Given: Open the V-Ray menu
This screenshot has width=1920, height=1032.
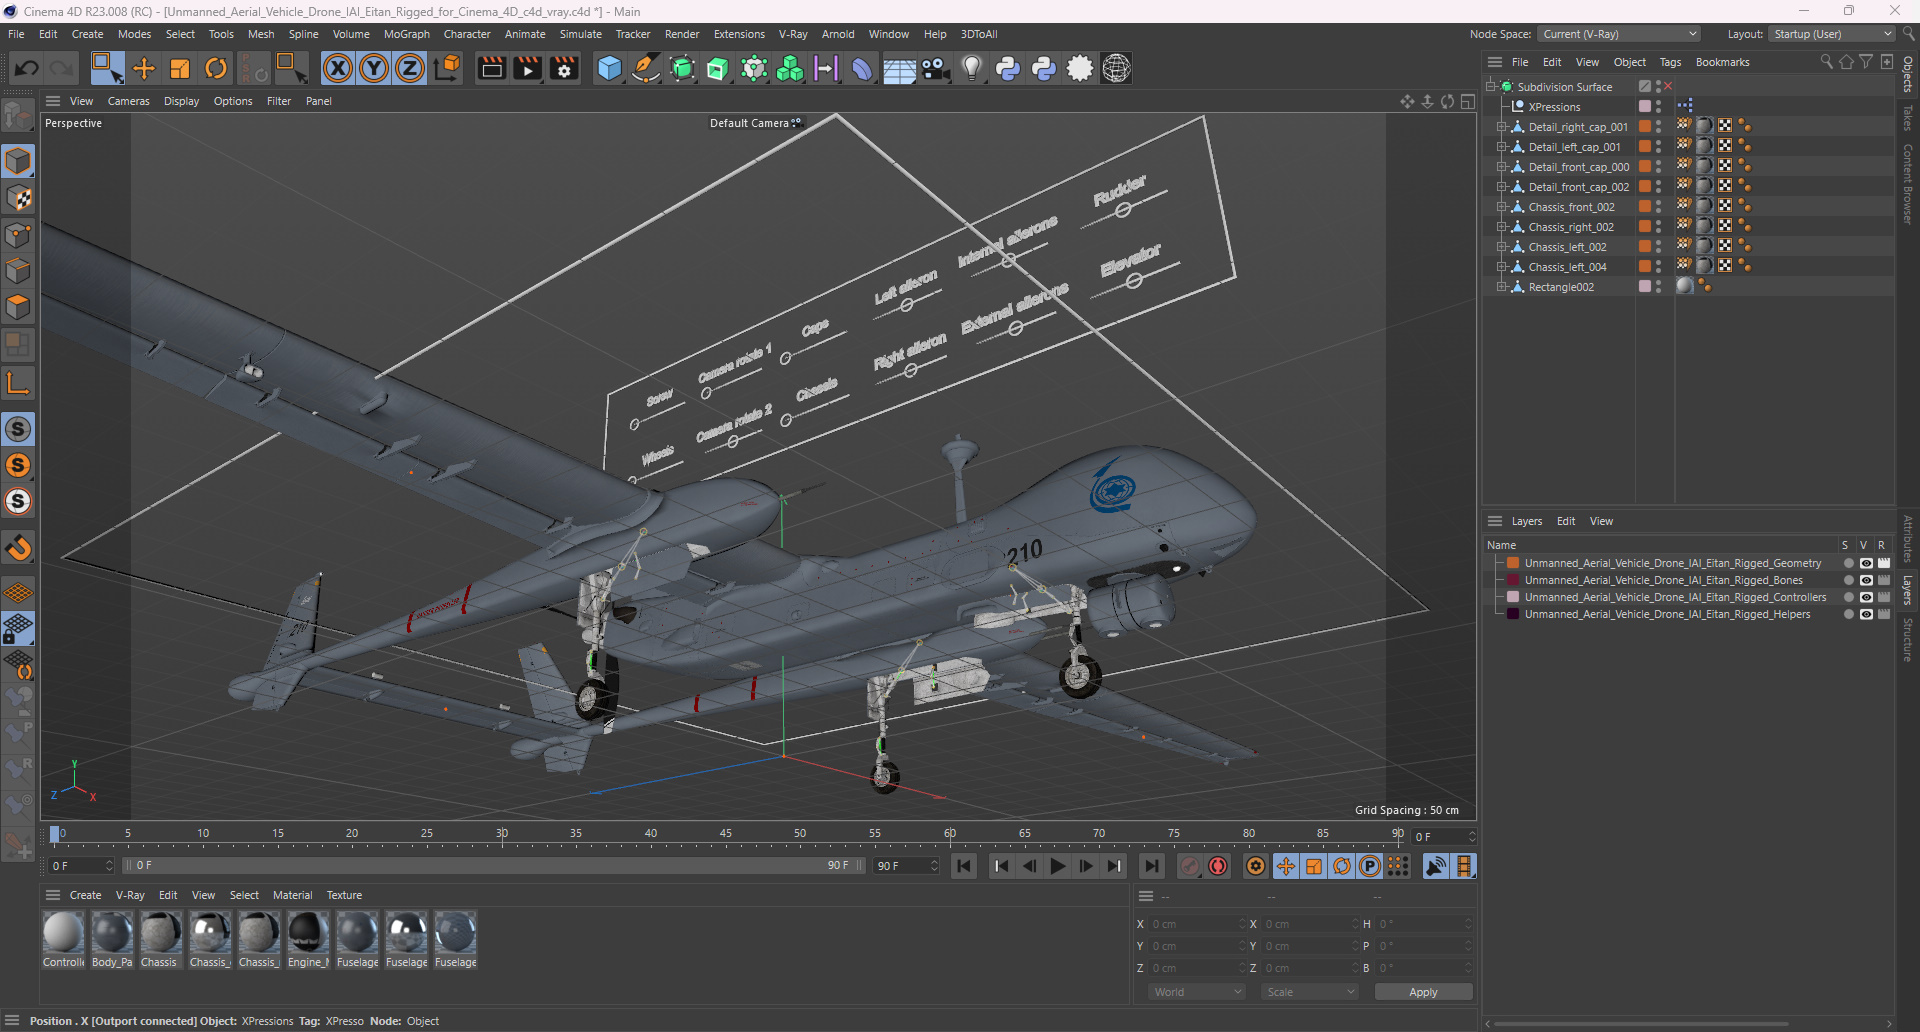Looking at the screenshot, I should pos(793,34).
